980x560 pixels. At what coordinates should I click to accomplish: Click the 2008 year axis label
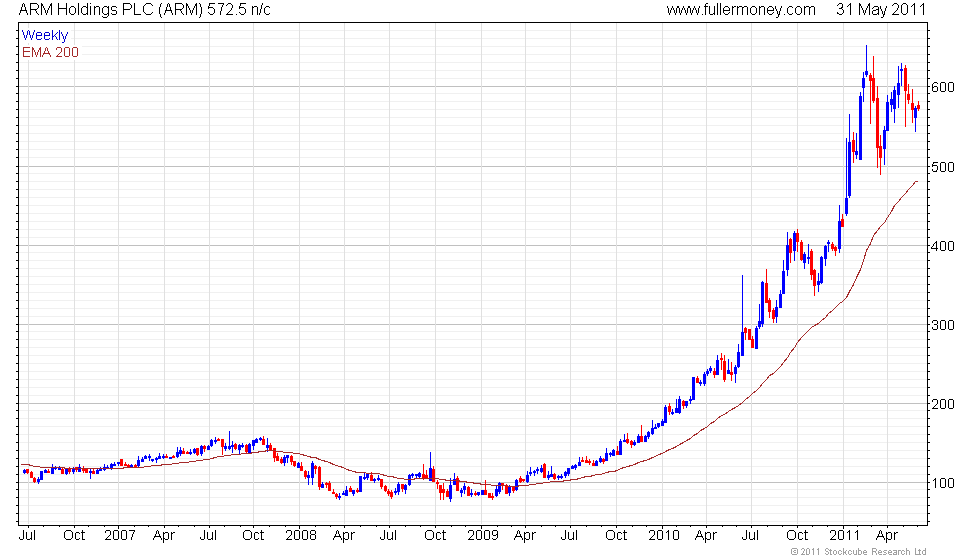(x=301, y=536)
